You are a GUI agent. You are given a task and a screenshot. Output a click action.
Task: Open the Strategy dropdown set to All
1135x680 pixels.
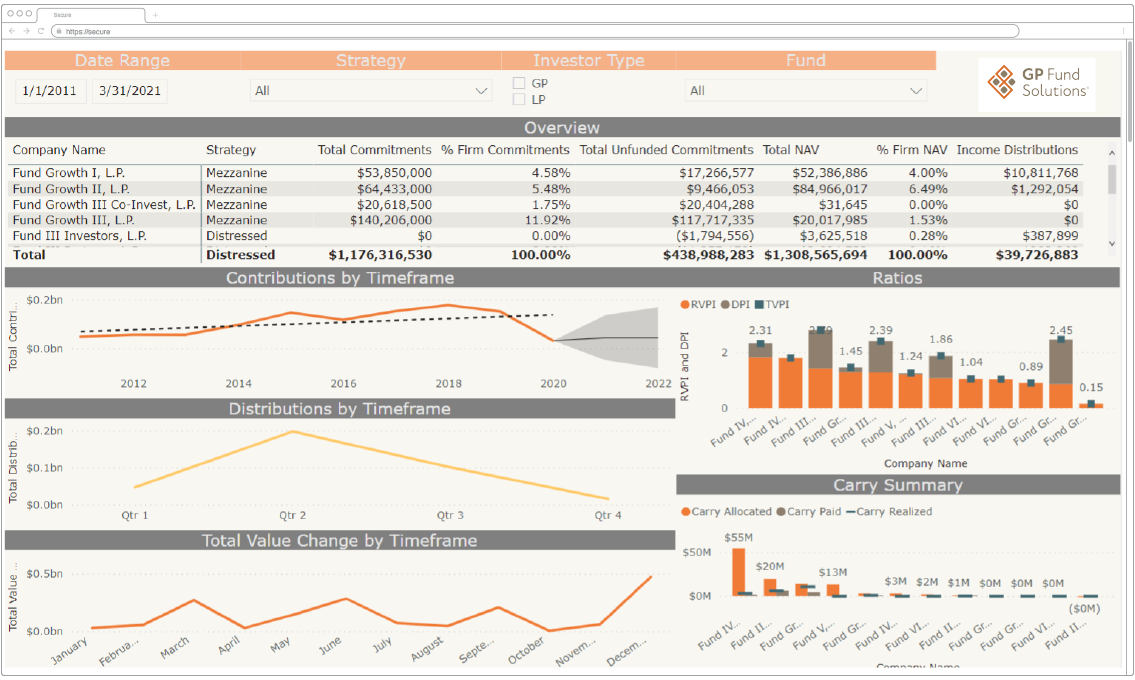pyautogui.click(x=371, y=91)
